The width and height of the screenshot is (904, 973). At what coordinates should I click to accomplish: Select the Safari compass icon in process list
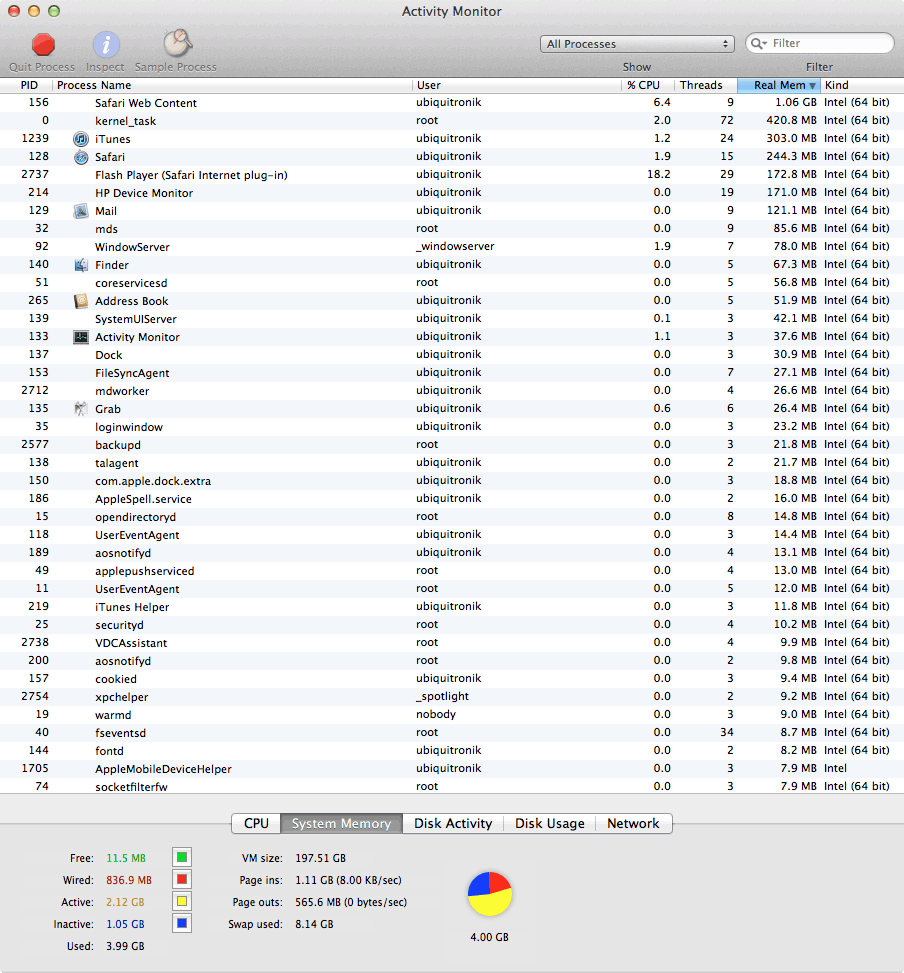pyautogui.click(x=81, y=157)
